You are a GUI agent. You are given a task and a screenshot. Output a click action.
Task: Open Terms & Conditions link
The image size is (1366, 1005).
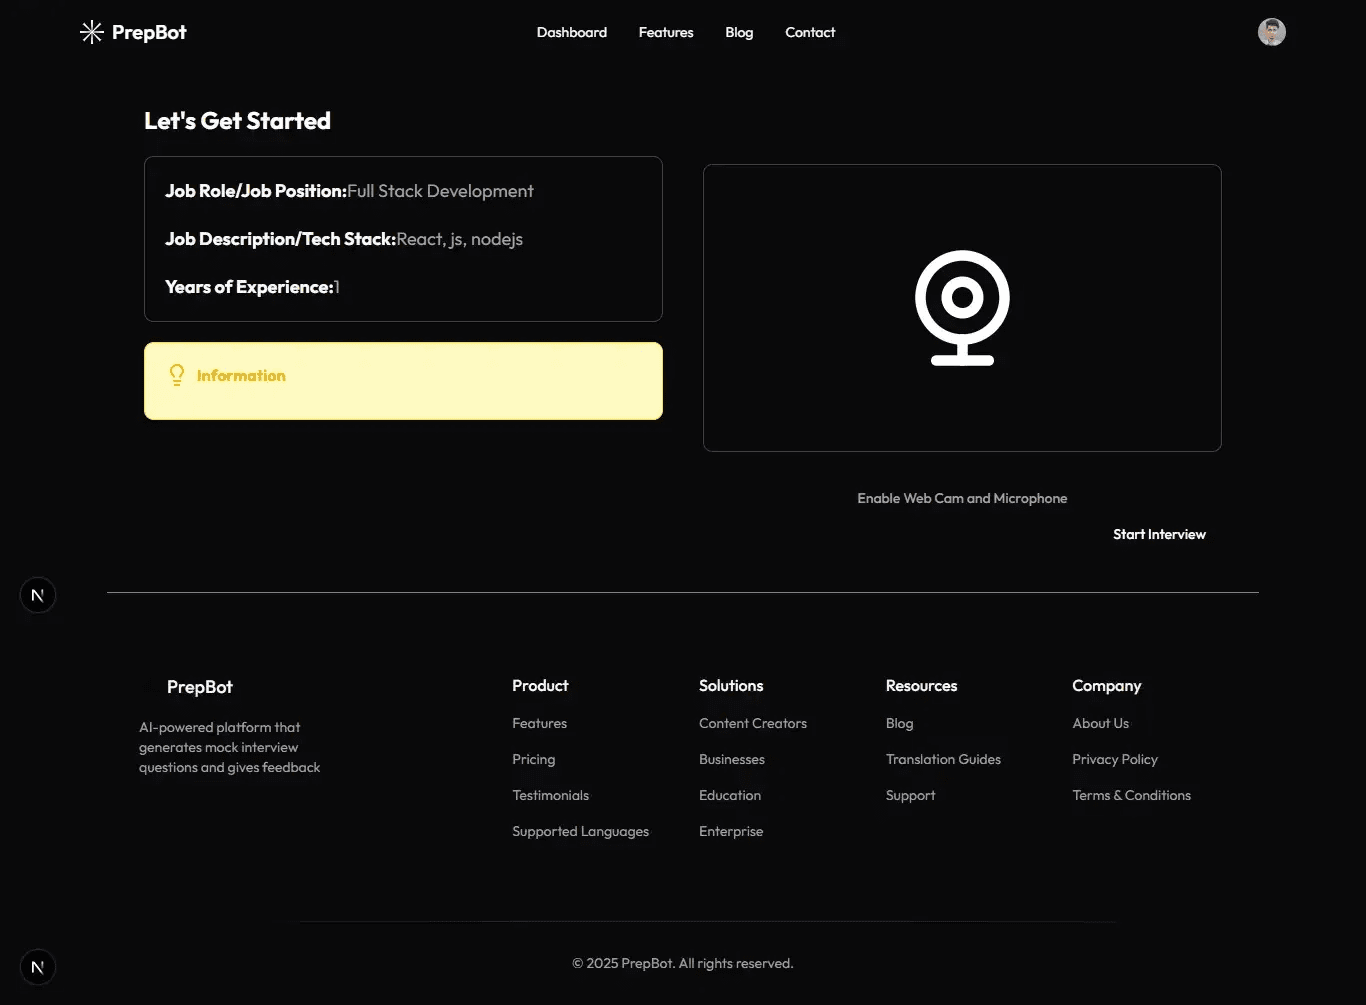[x=1131, y=796]
